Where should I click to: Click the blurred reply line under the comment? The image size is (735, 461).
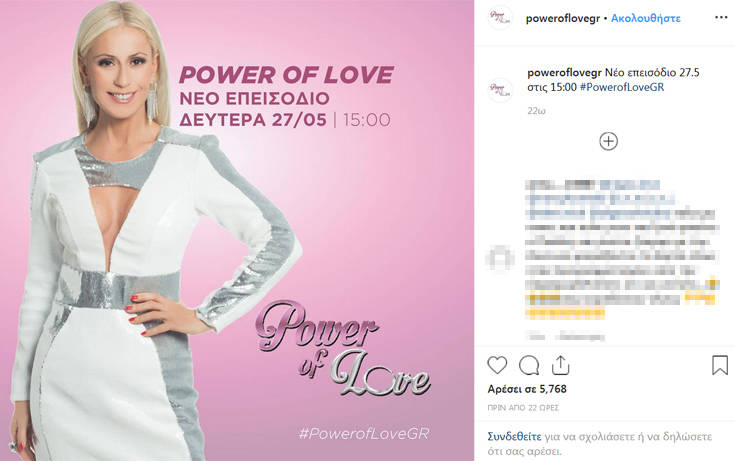566,336
